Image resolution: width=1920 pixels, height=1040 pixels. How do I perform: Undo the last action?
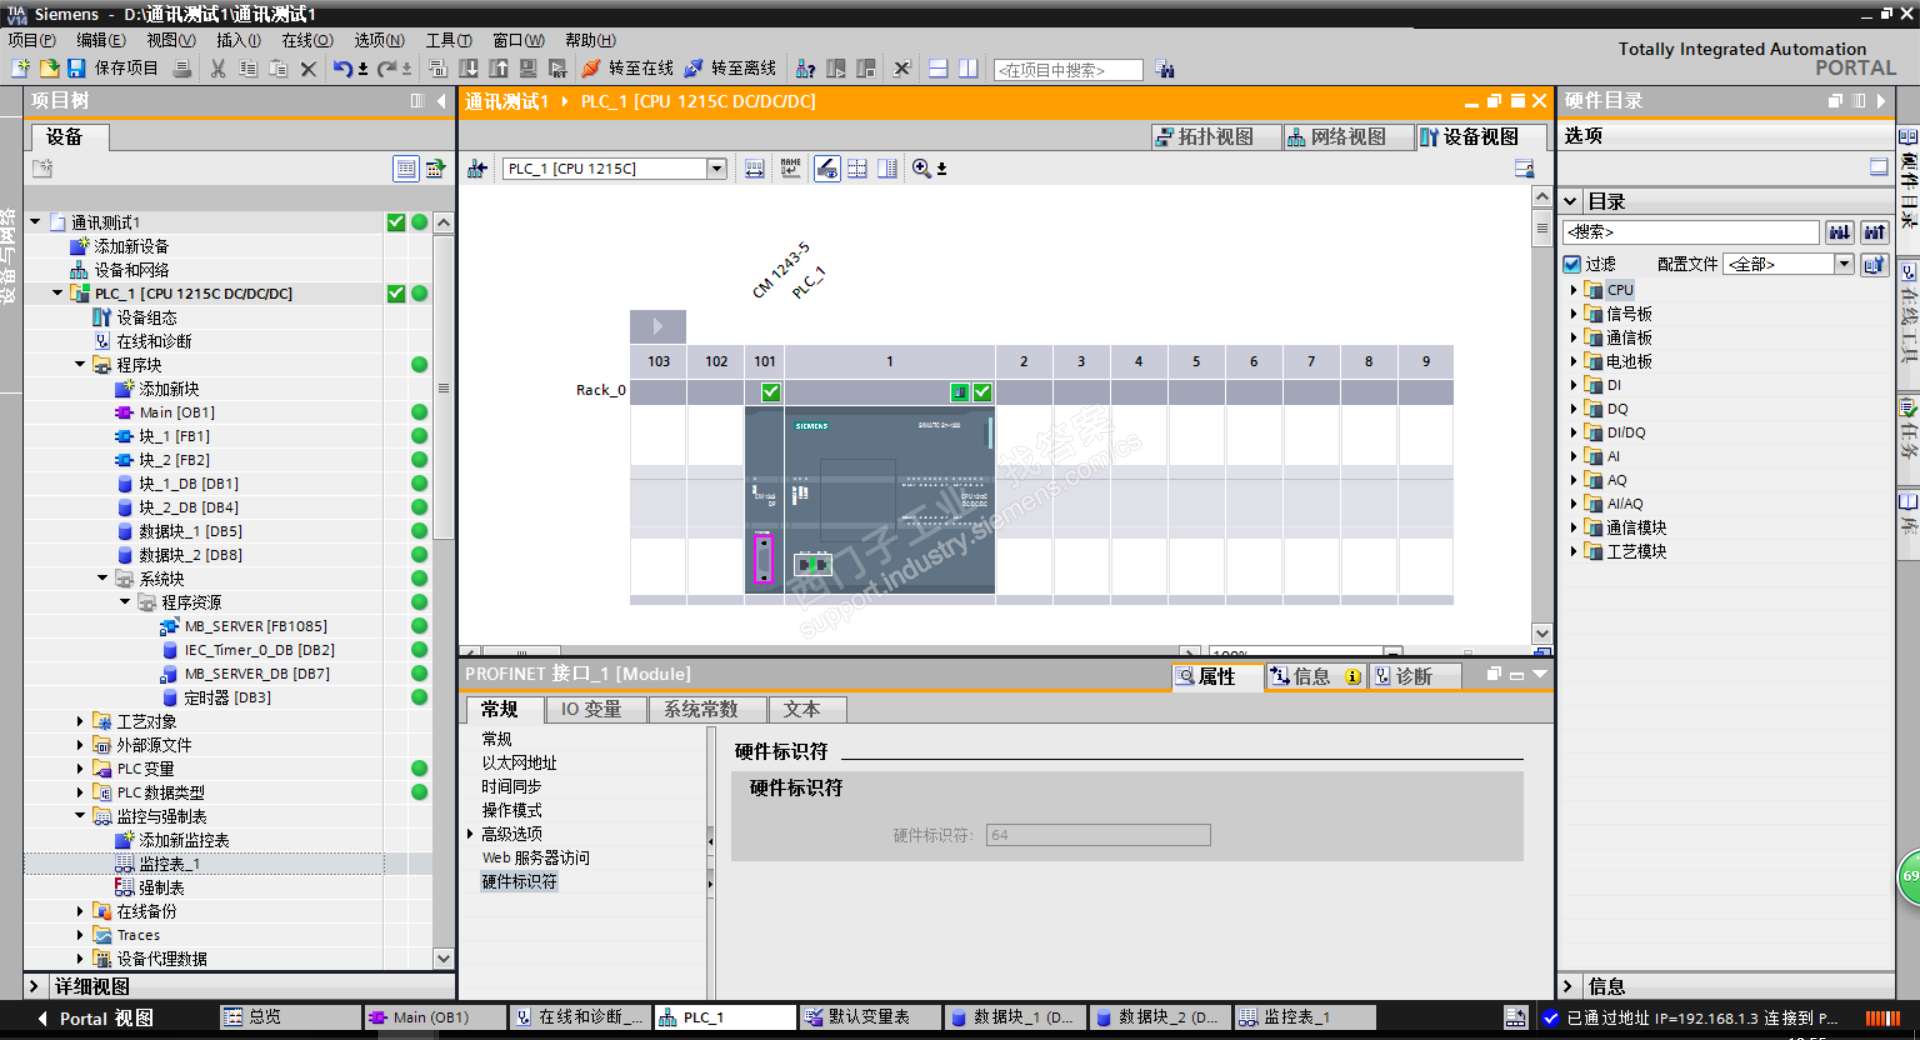click(343, 68)
